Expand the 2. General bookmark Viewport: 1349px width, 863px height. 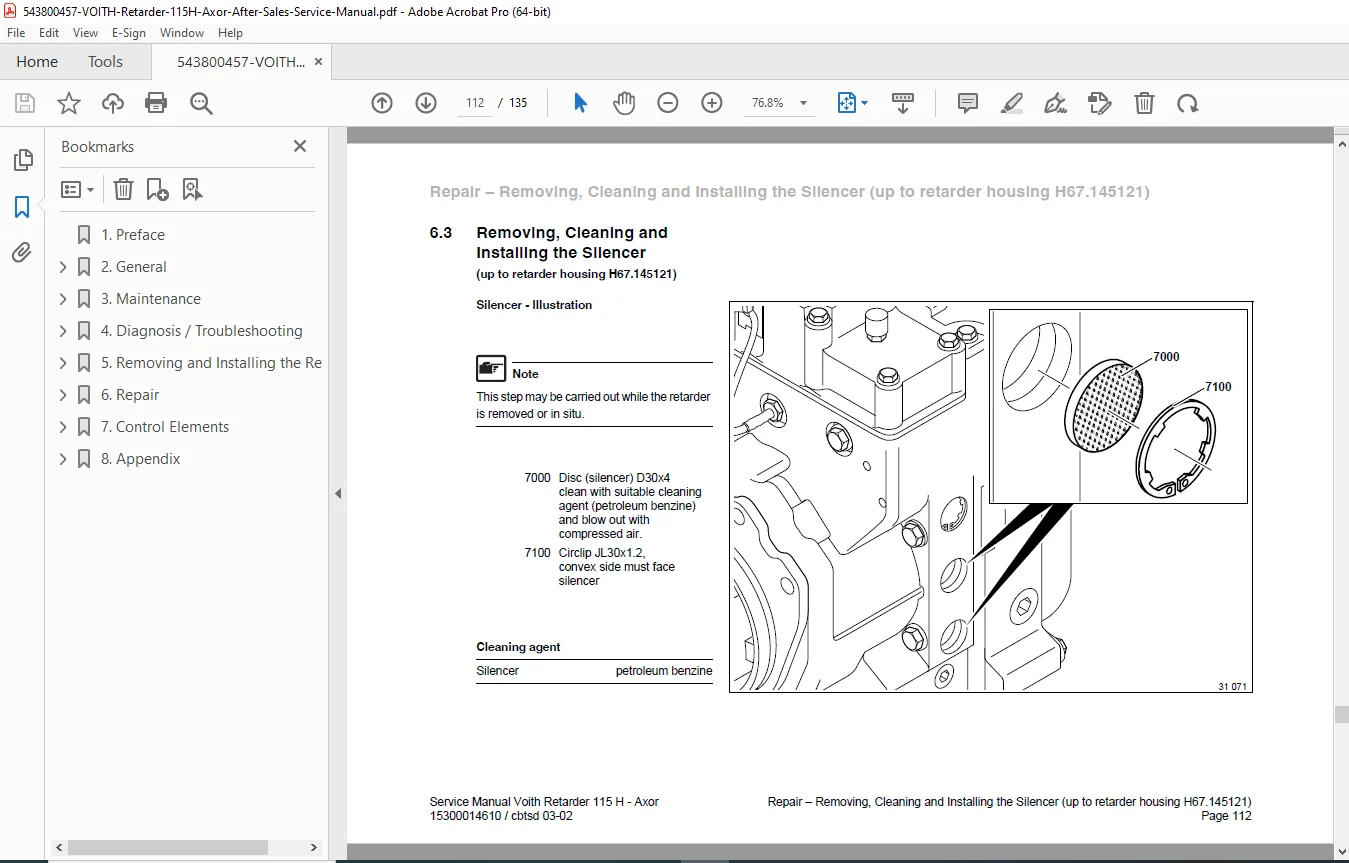click(x=63, y=267)
